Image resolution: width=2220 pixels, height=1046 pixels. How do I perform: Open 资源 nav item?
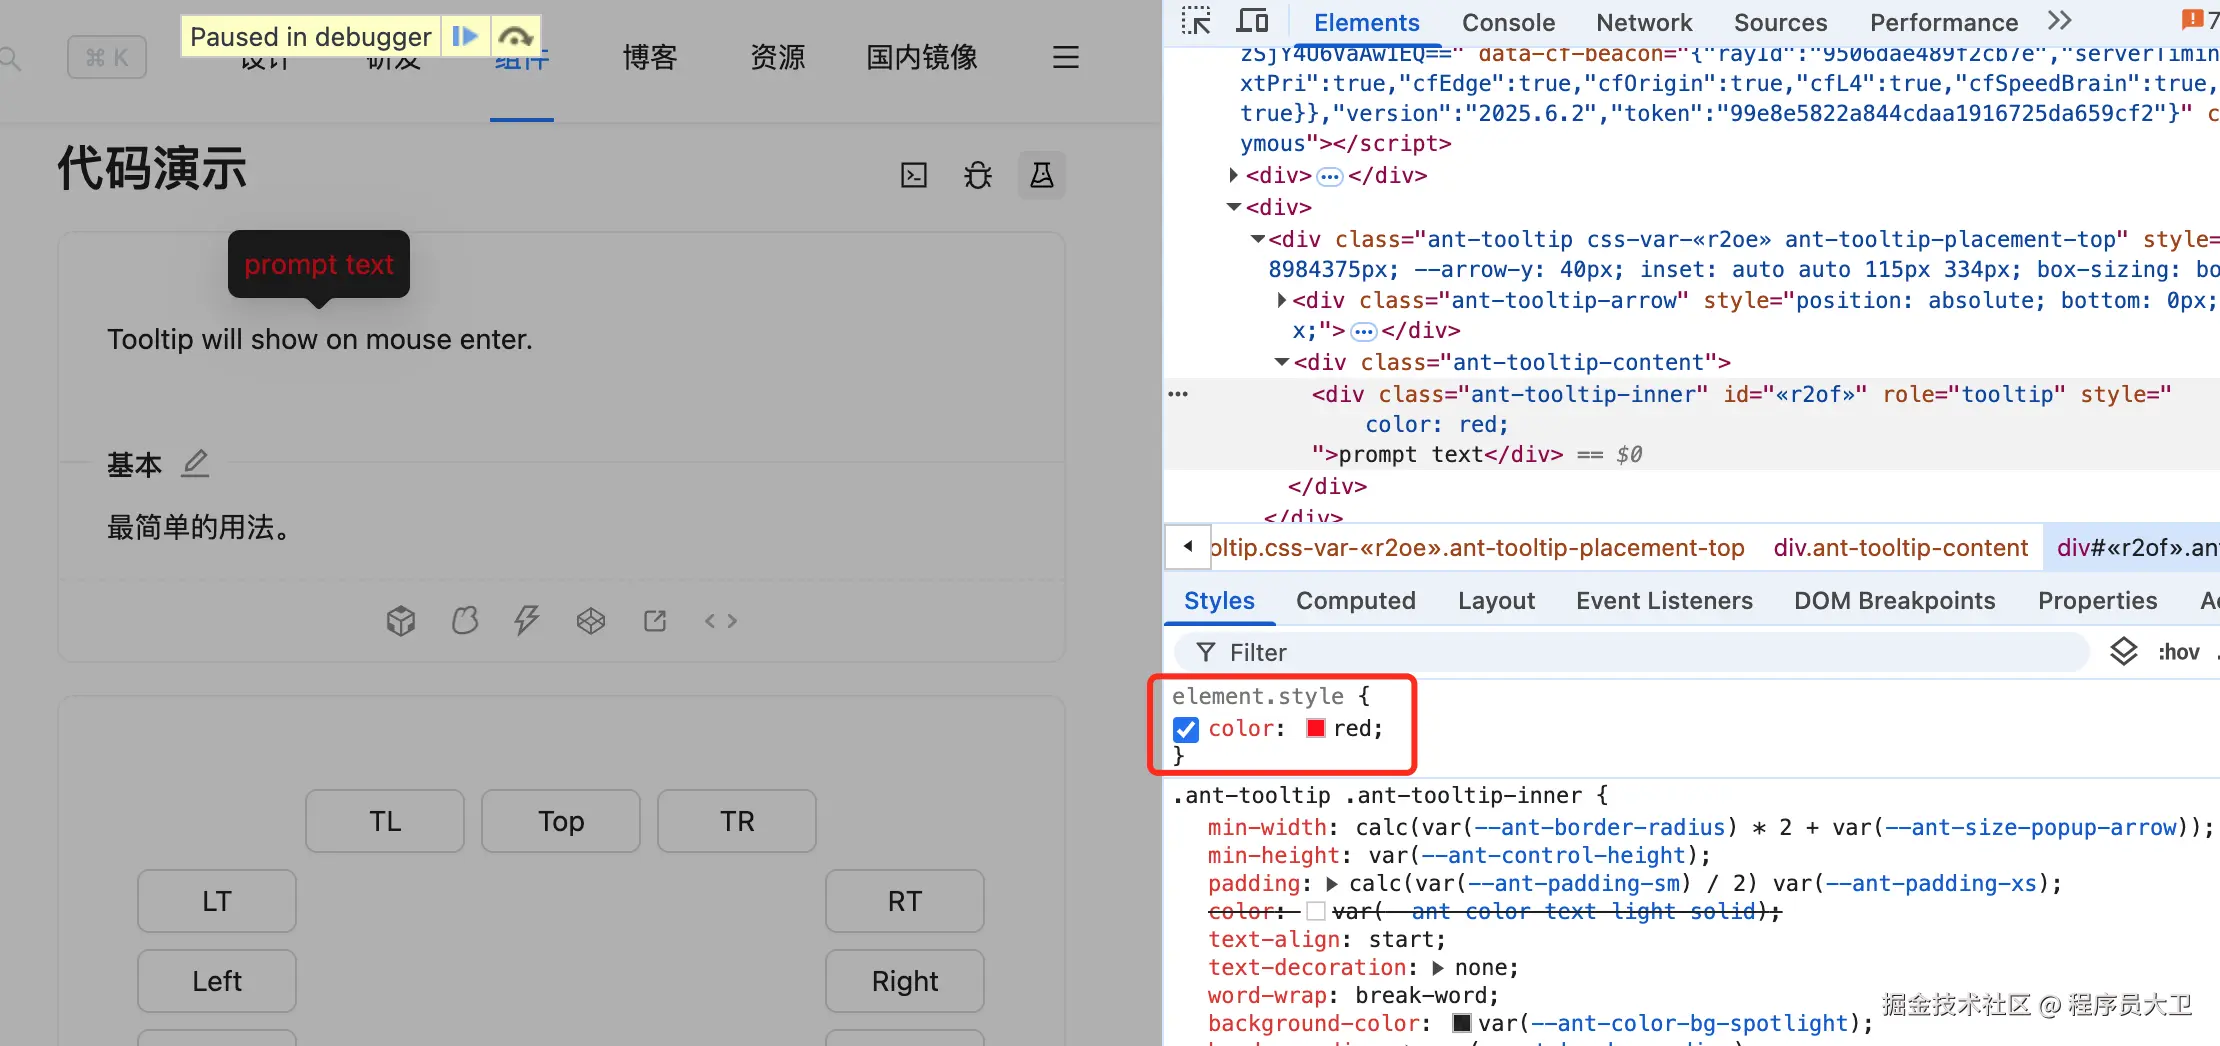click(778, 57)
